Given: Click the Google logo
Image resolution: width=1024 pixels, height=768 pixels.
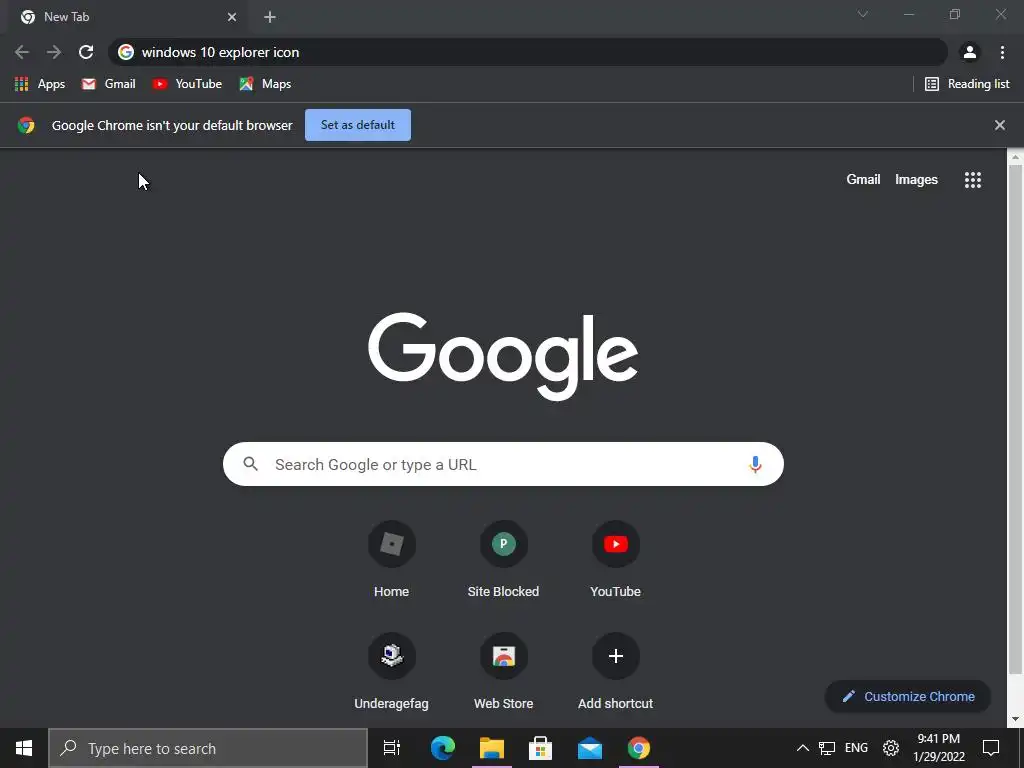Looking at the screenshot, I should [x=503, y=356].
